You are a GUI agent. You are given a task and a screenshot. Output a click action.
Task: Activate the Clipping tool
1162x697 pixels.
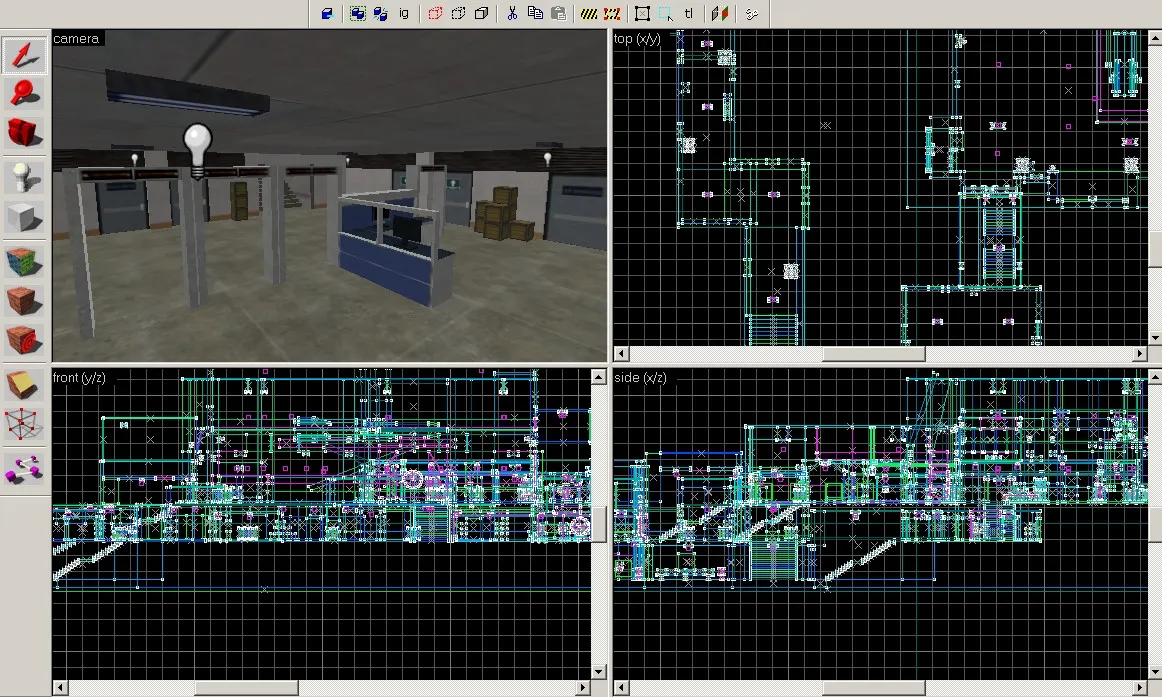pyautogui.click(x=25, y=385)
